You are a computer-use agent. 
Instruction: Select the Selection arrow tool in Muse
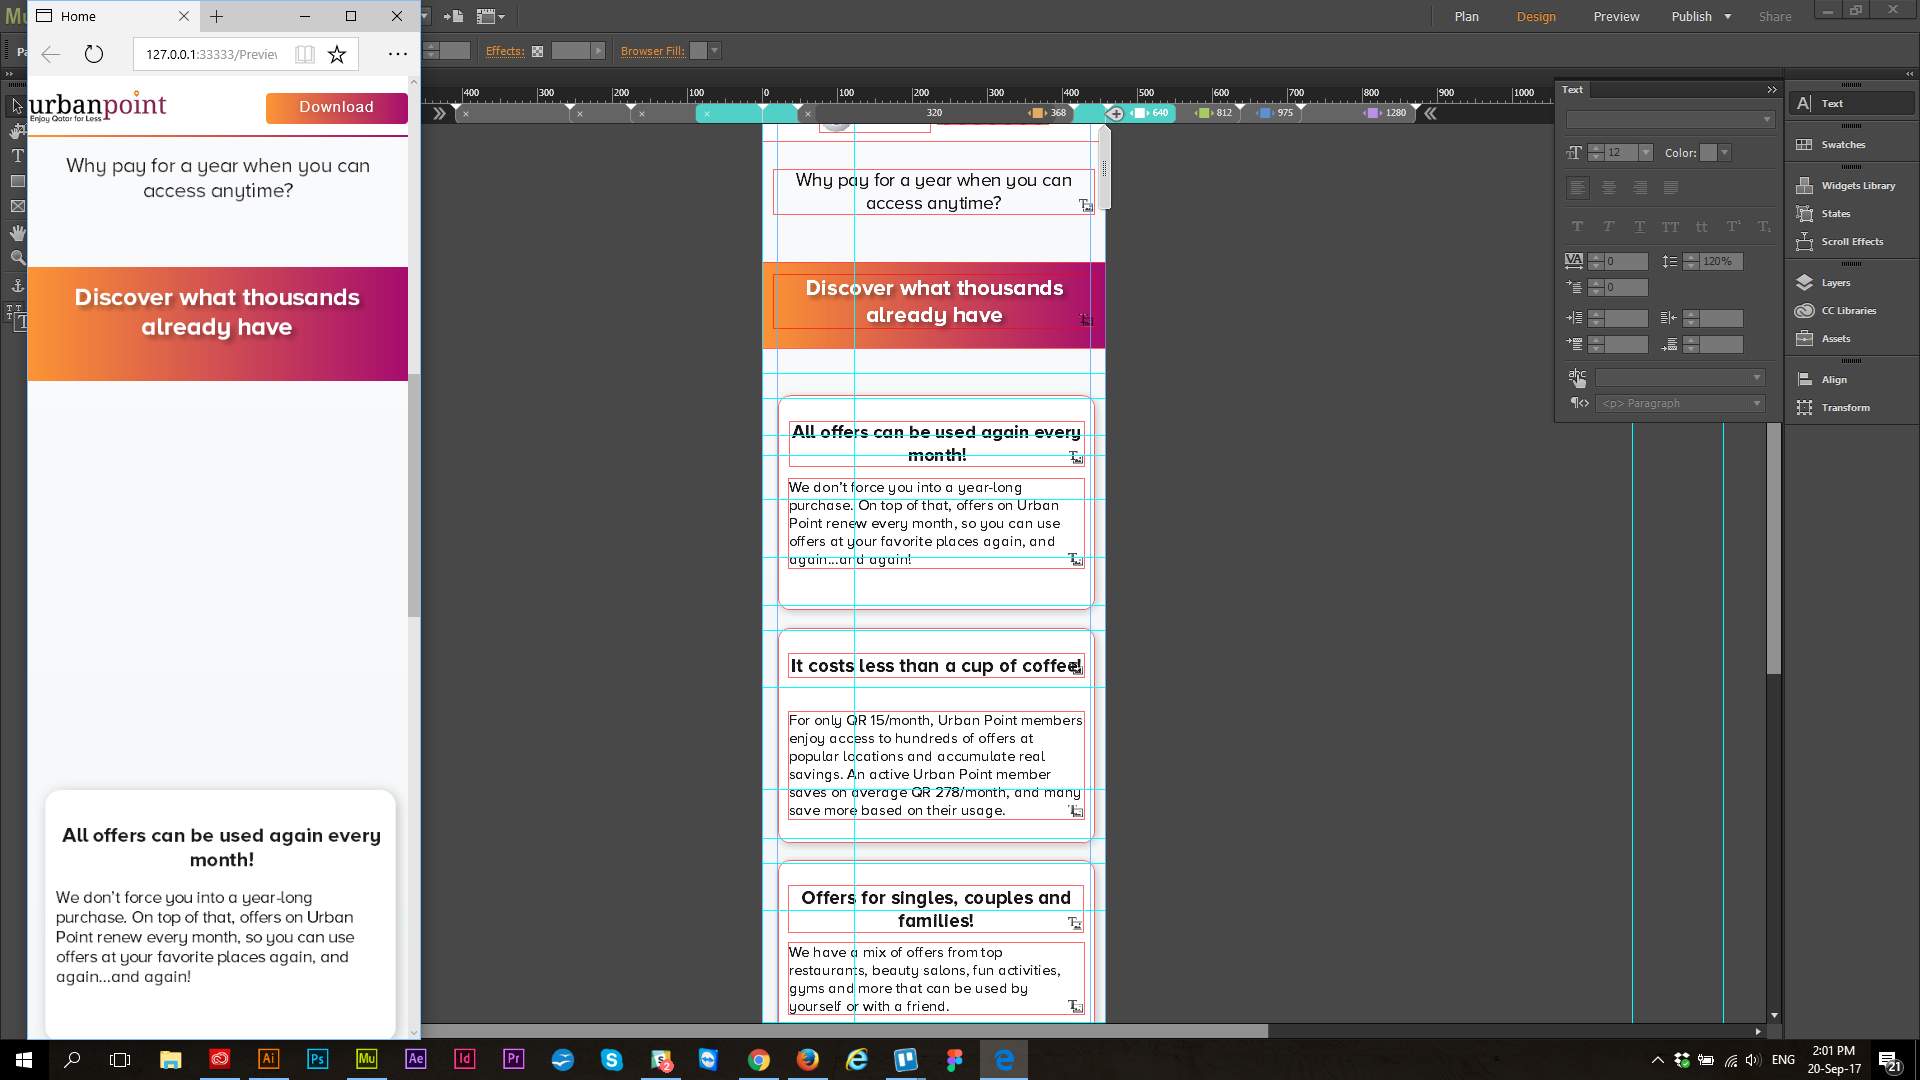point(17,106)
